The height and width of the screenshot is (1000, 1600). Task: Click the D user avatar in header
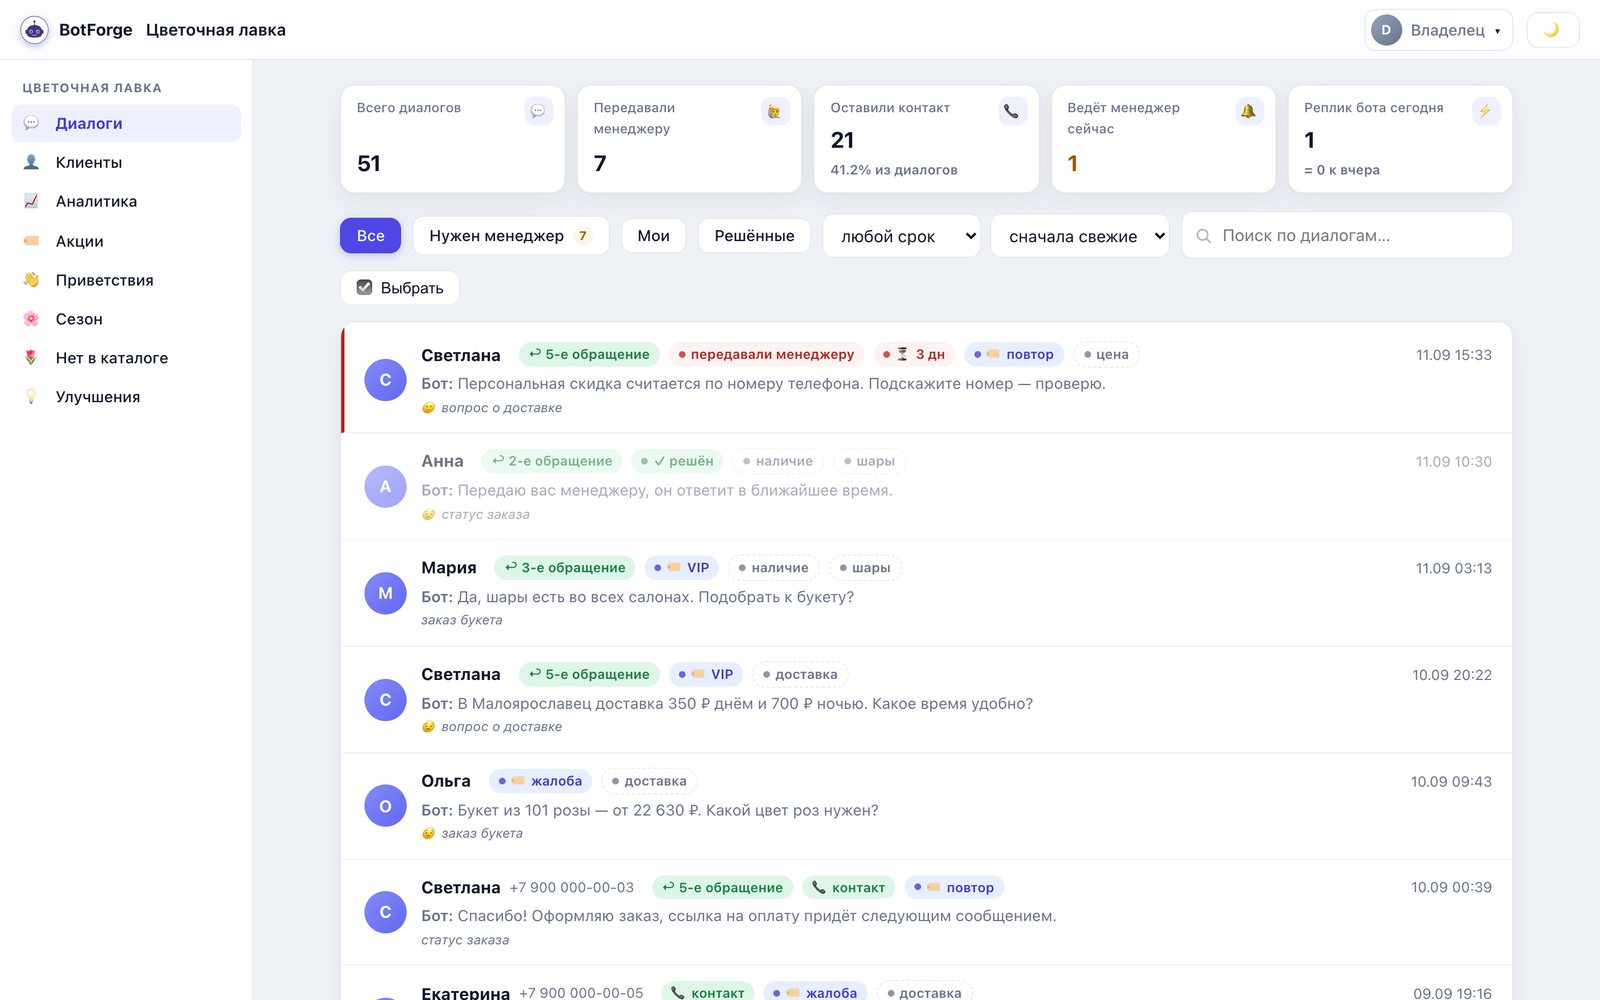pos(1386,30)
